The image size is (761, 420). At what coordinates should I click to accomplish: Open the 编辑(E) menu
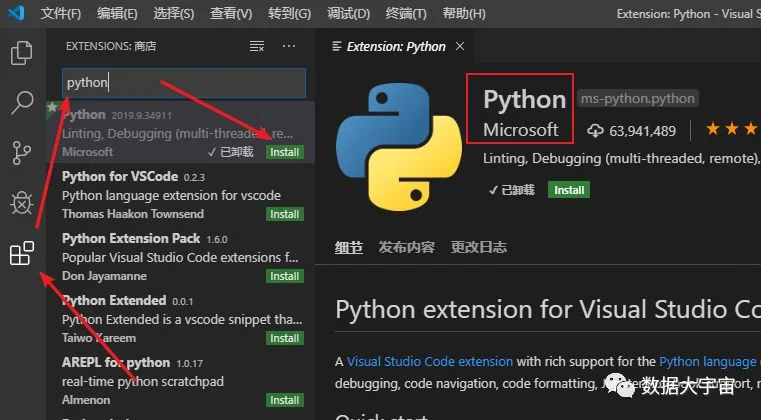[x=117, y=13]
